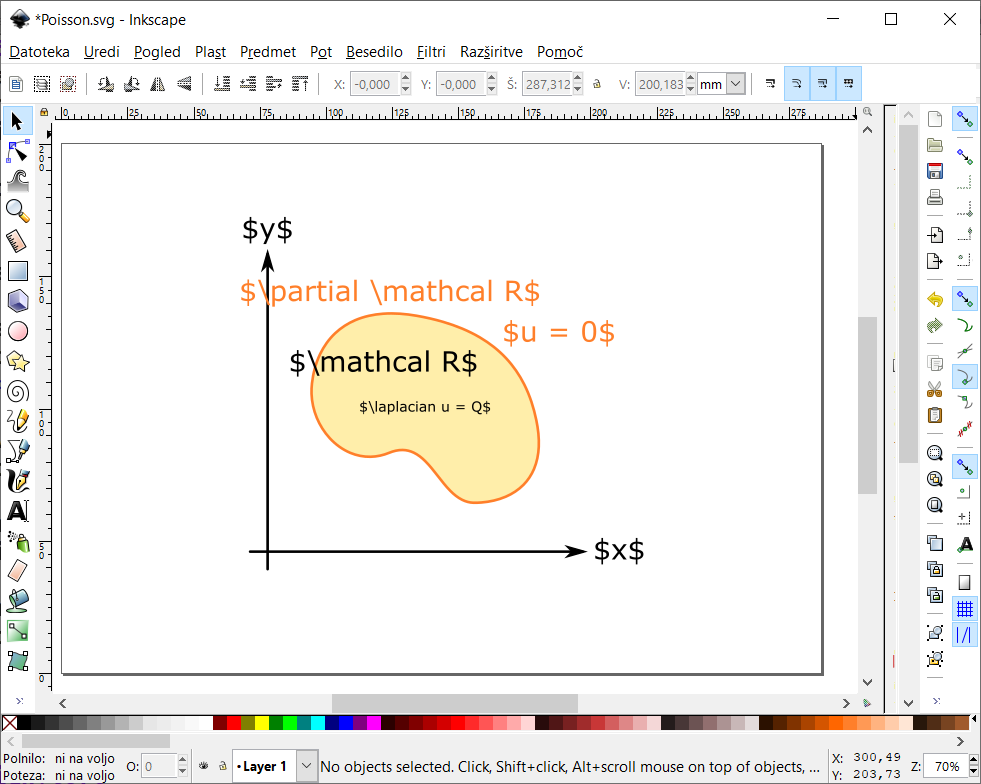The width and height of the screenshot is (981, 784).
Task: Open the mm units dropdown
Action: [736, 85]
